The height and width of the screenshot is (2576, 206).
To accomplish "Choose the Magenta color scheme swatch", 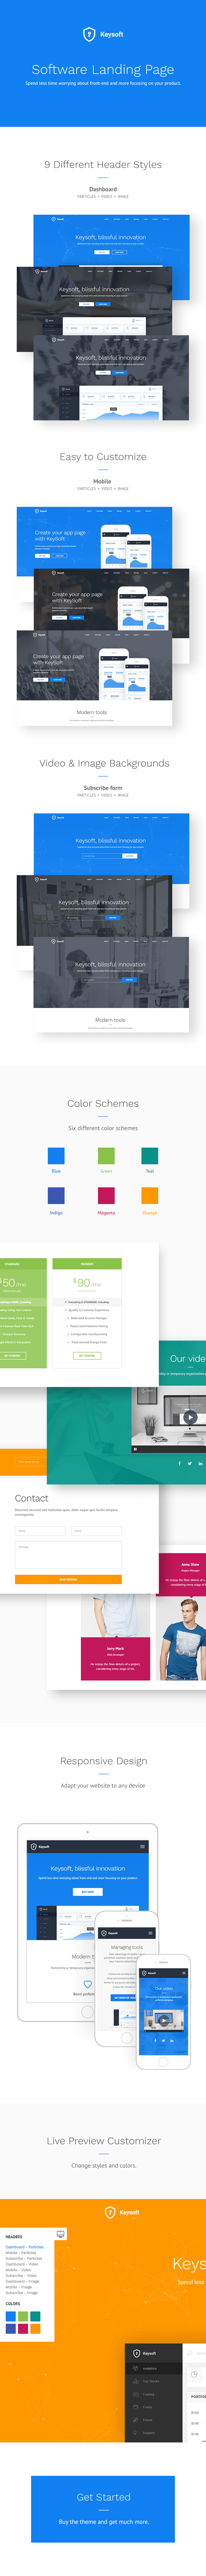I will [x=106, y=1195].
